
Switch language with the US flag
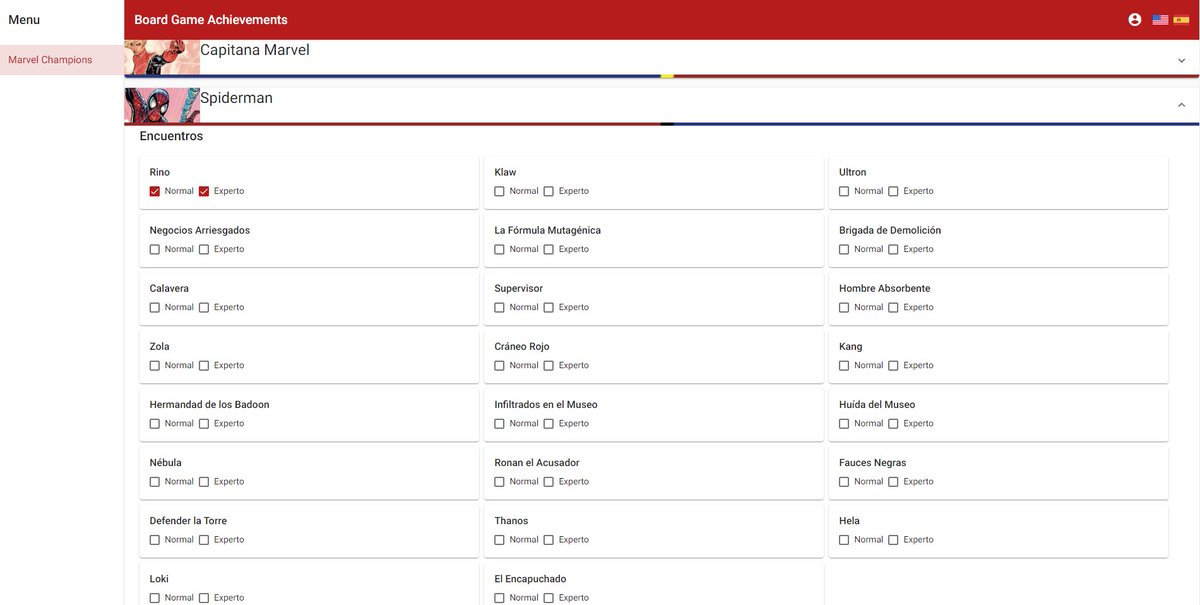tap(1160, 19)
